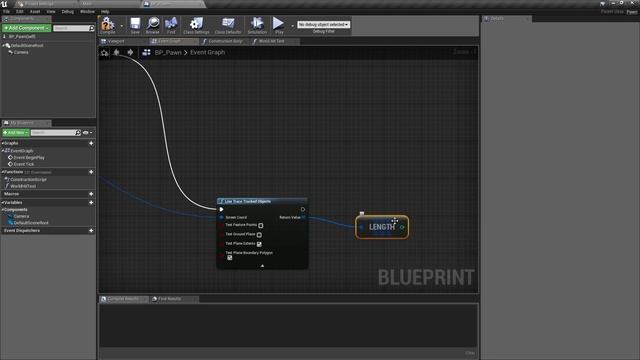Collapse the Graphs section

tap(3, 143)
